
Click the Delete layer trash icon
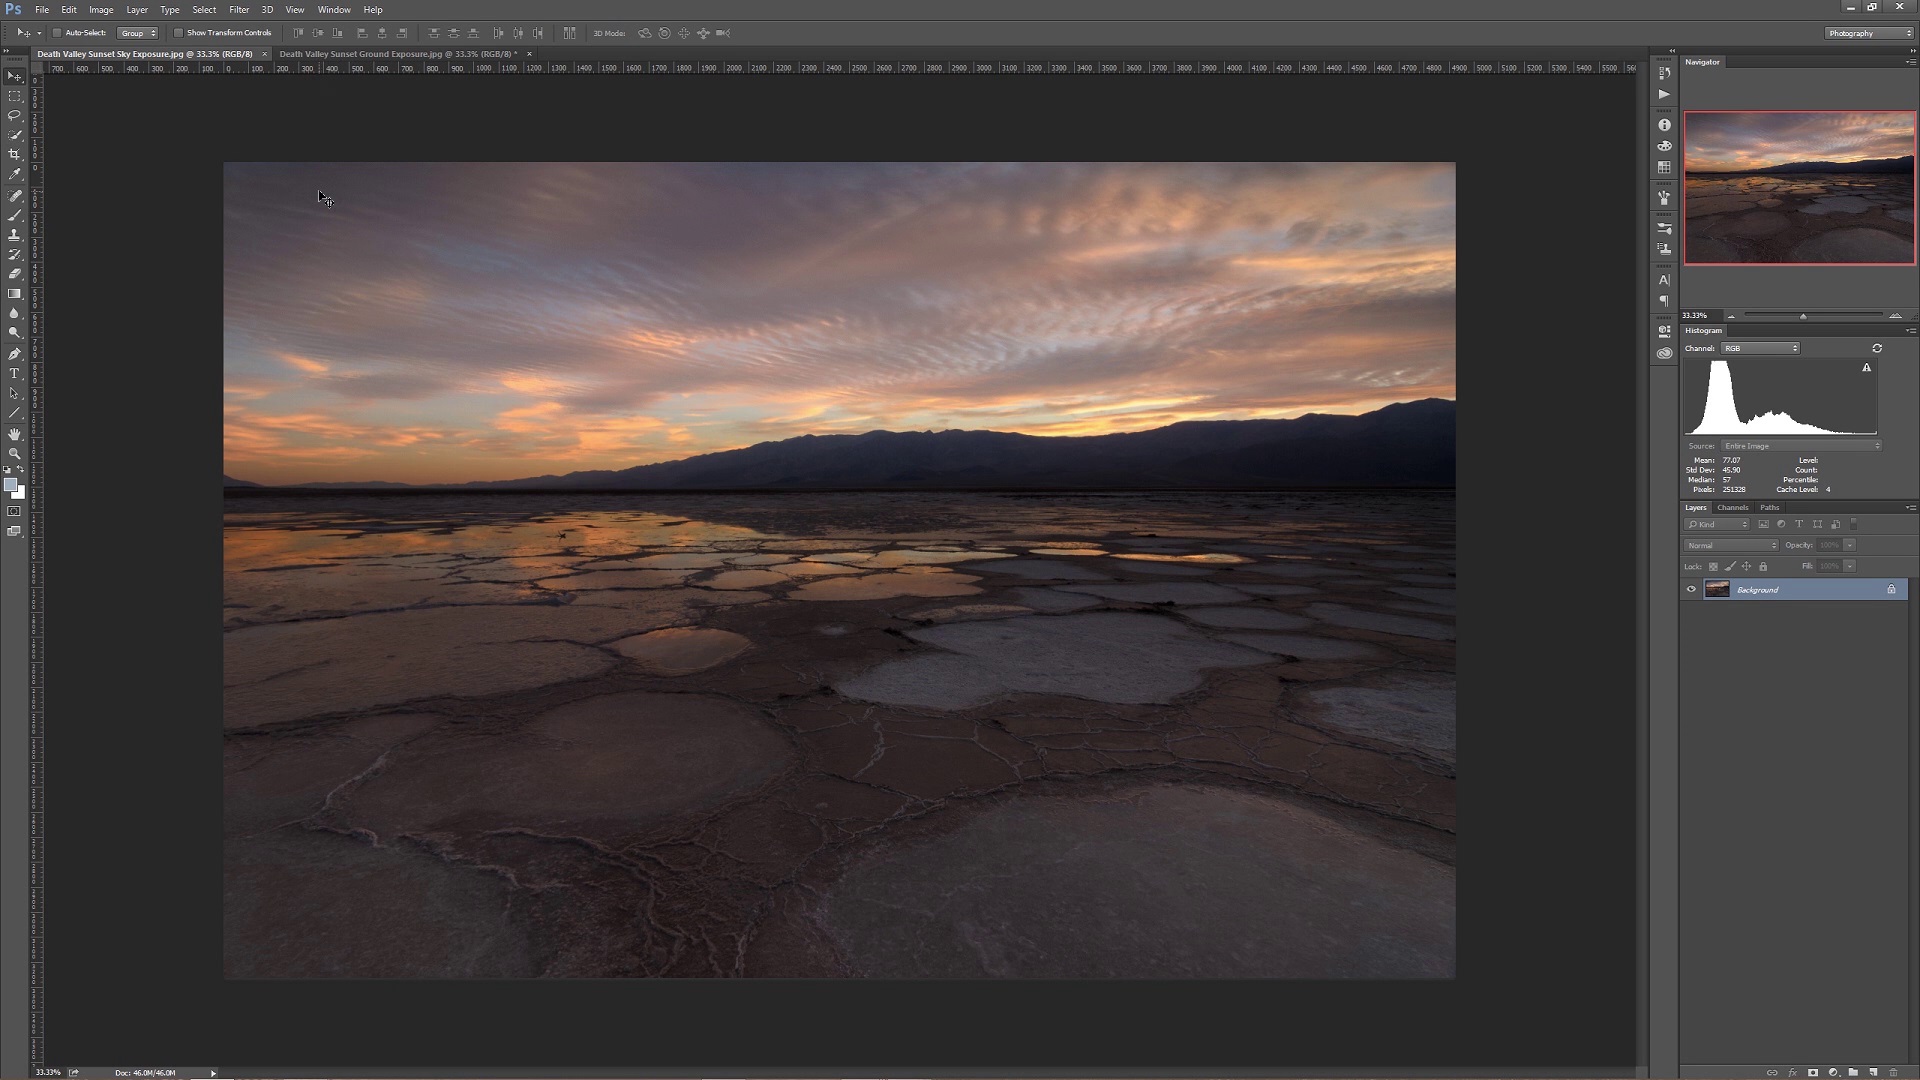click(x=1893, y=1072)
